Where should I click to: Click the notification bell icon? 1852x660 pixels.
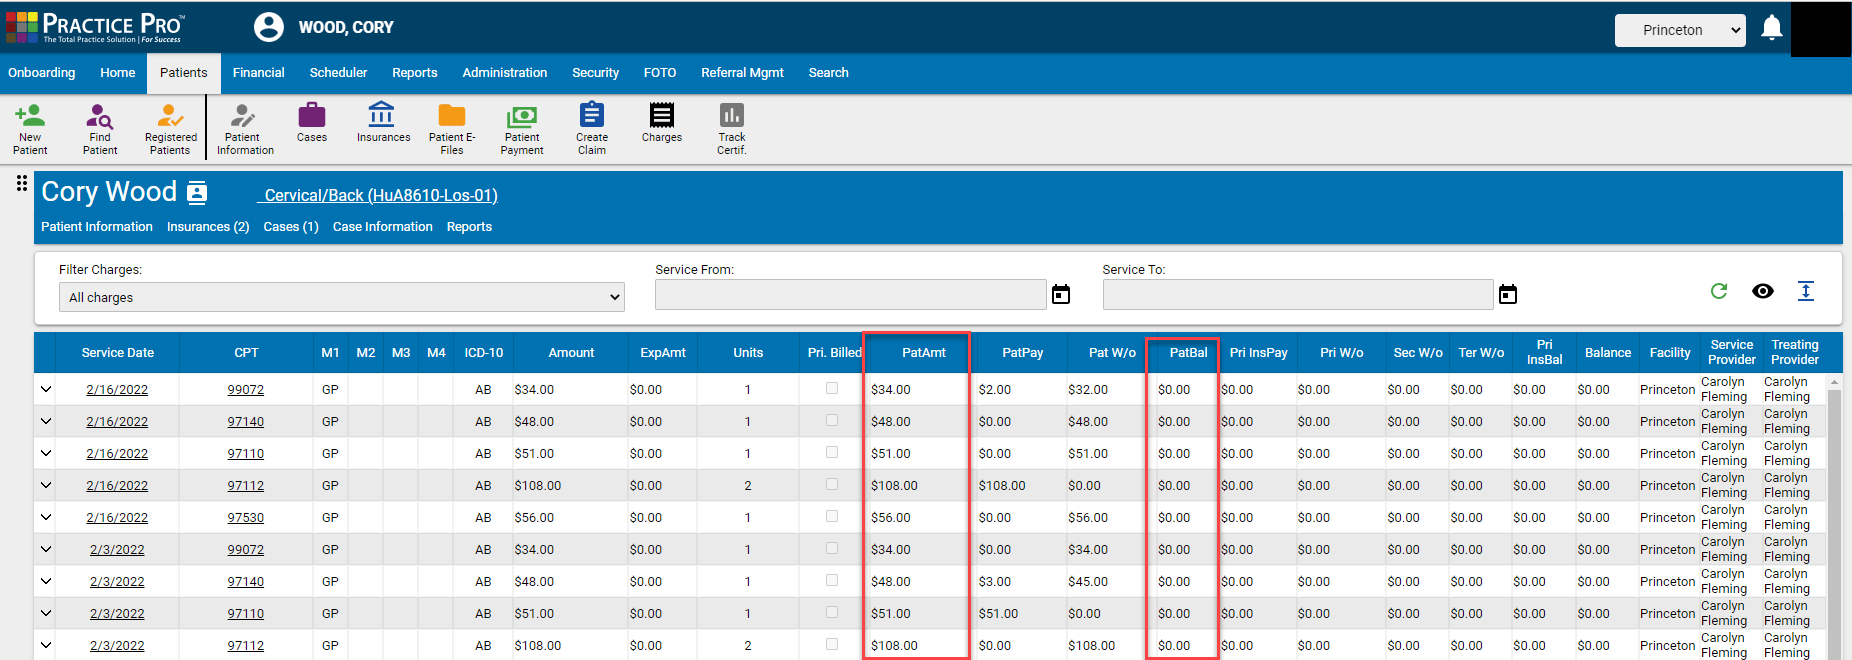point(1771,28)
